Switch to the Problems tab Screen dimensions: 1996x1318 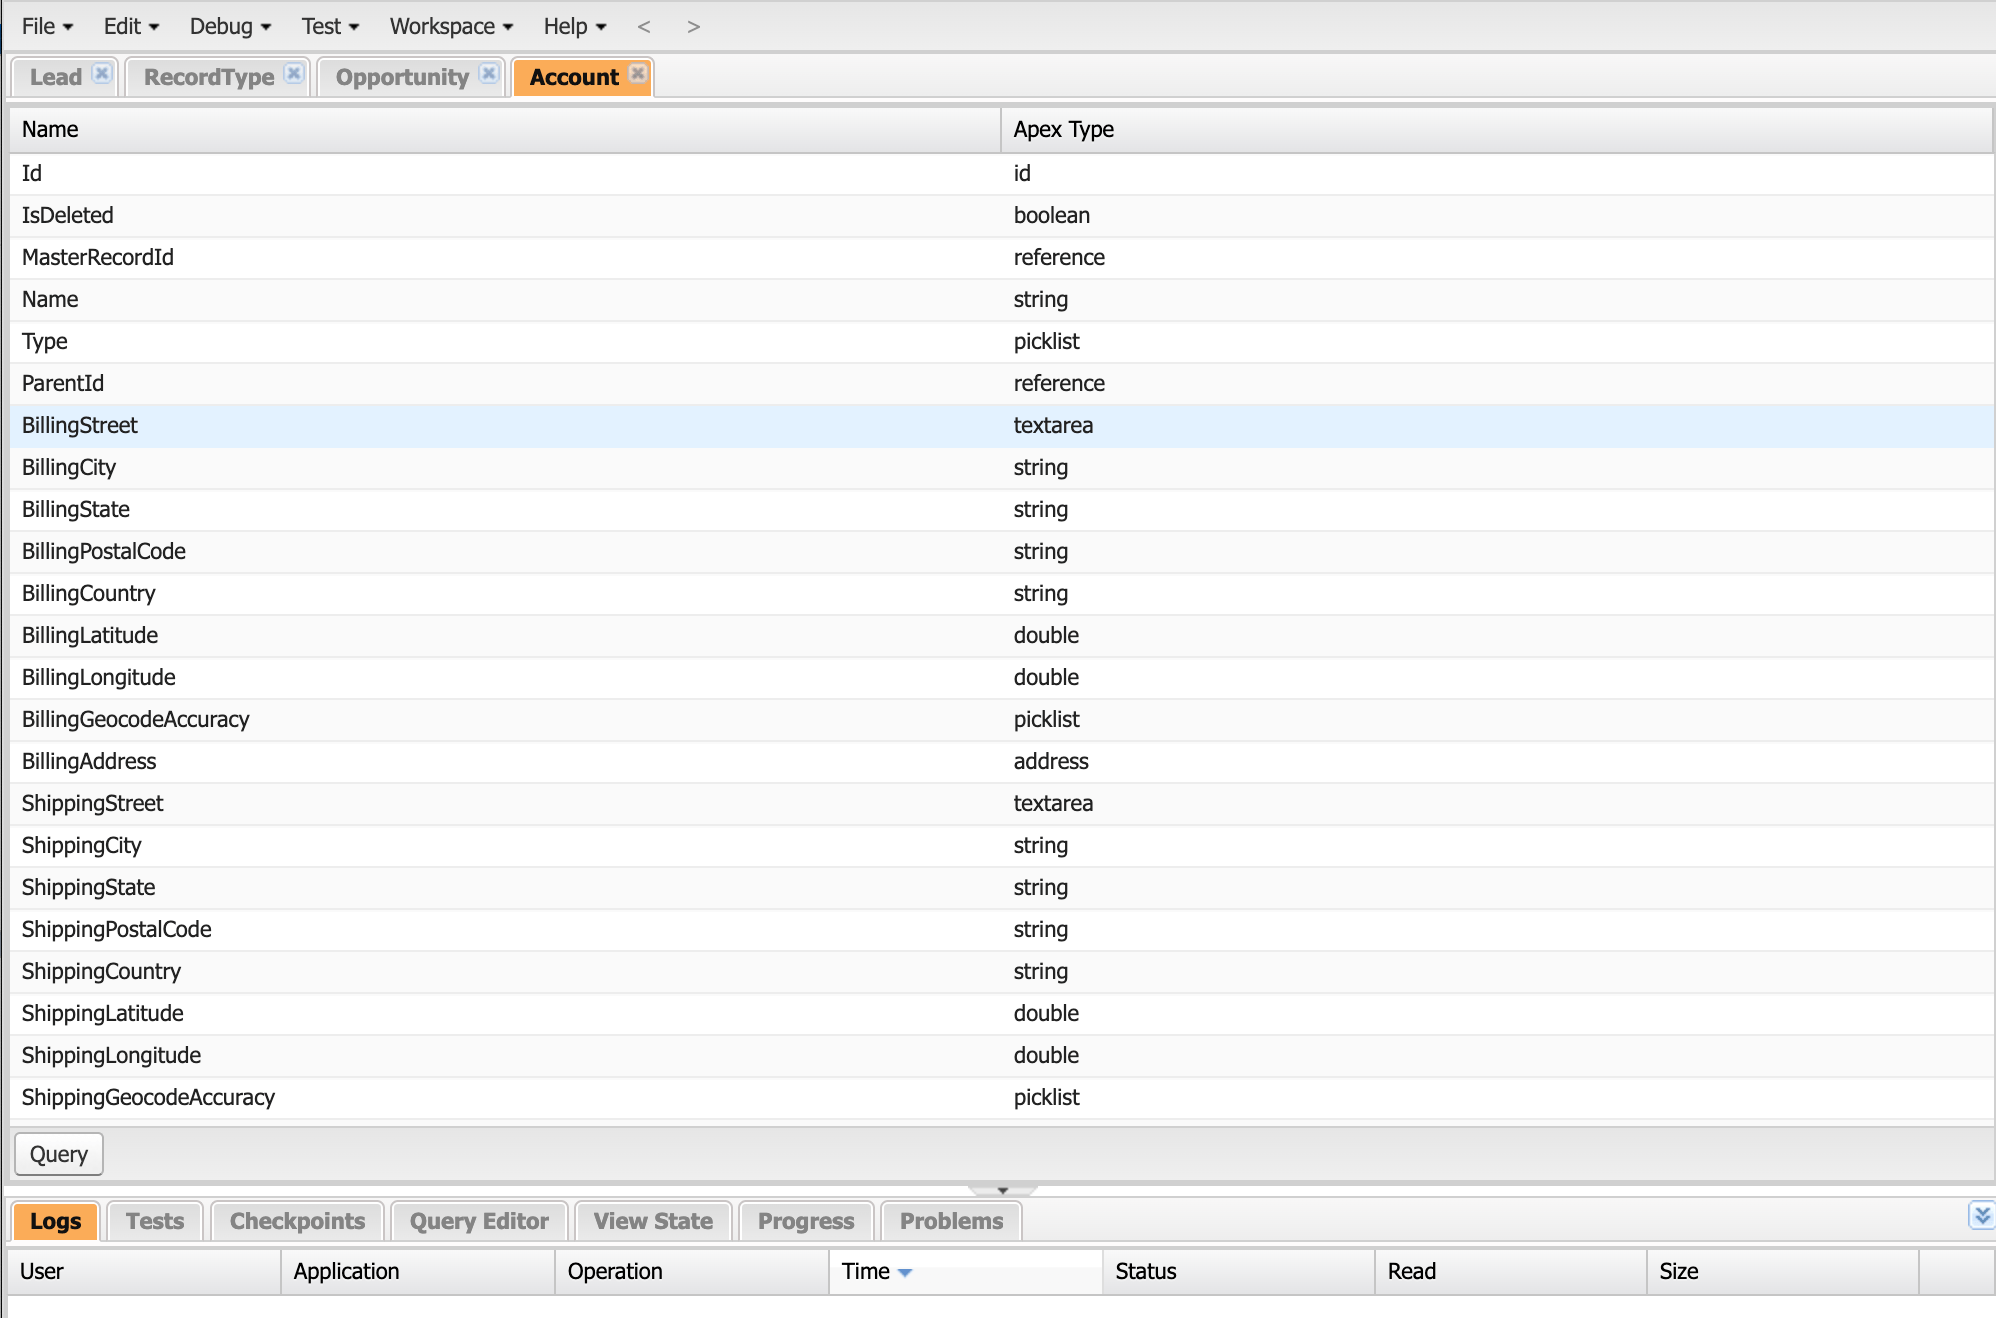tap(949, 1220)
